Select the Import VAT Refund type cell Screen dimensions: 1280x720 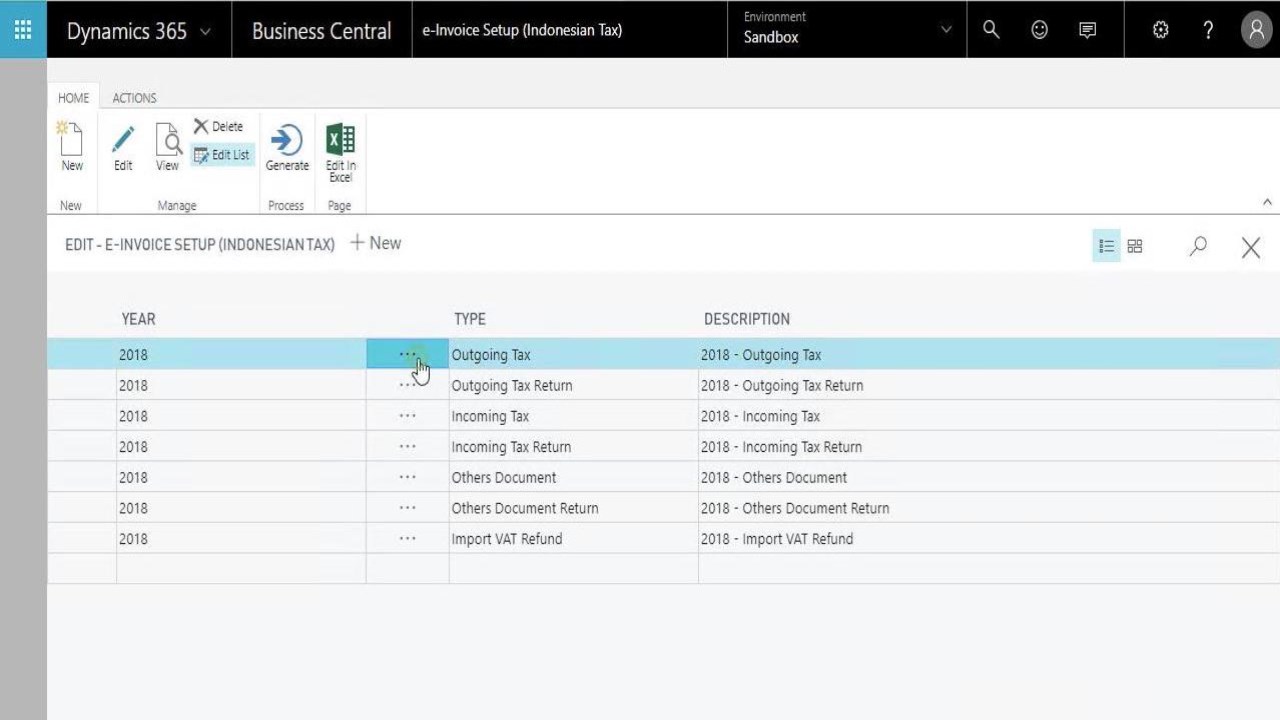click(573, 539)
